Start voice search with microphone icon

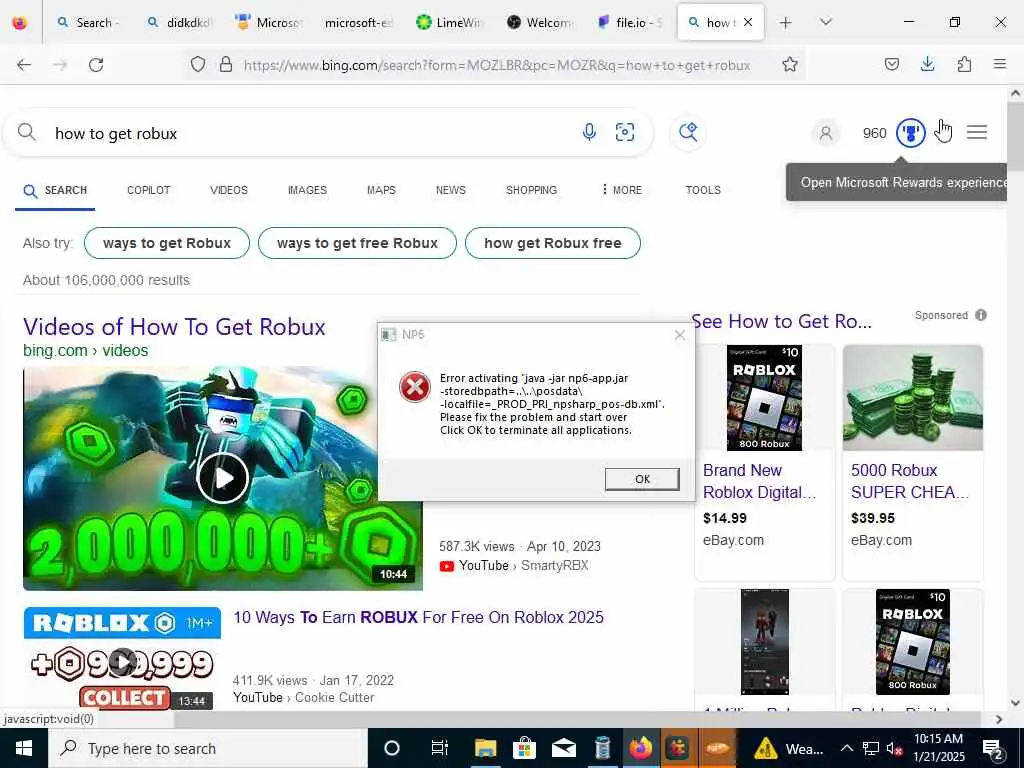tap(589, 133)
